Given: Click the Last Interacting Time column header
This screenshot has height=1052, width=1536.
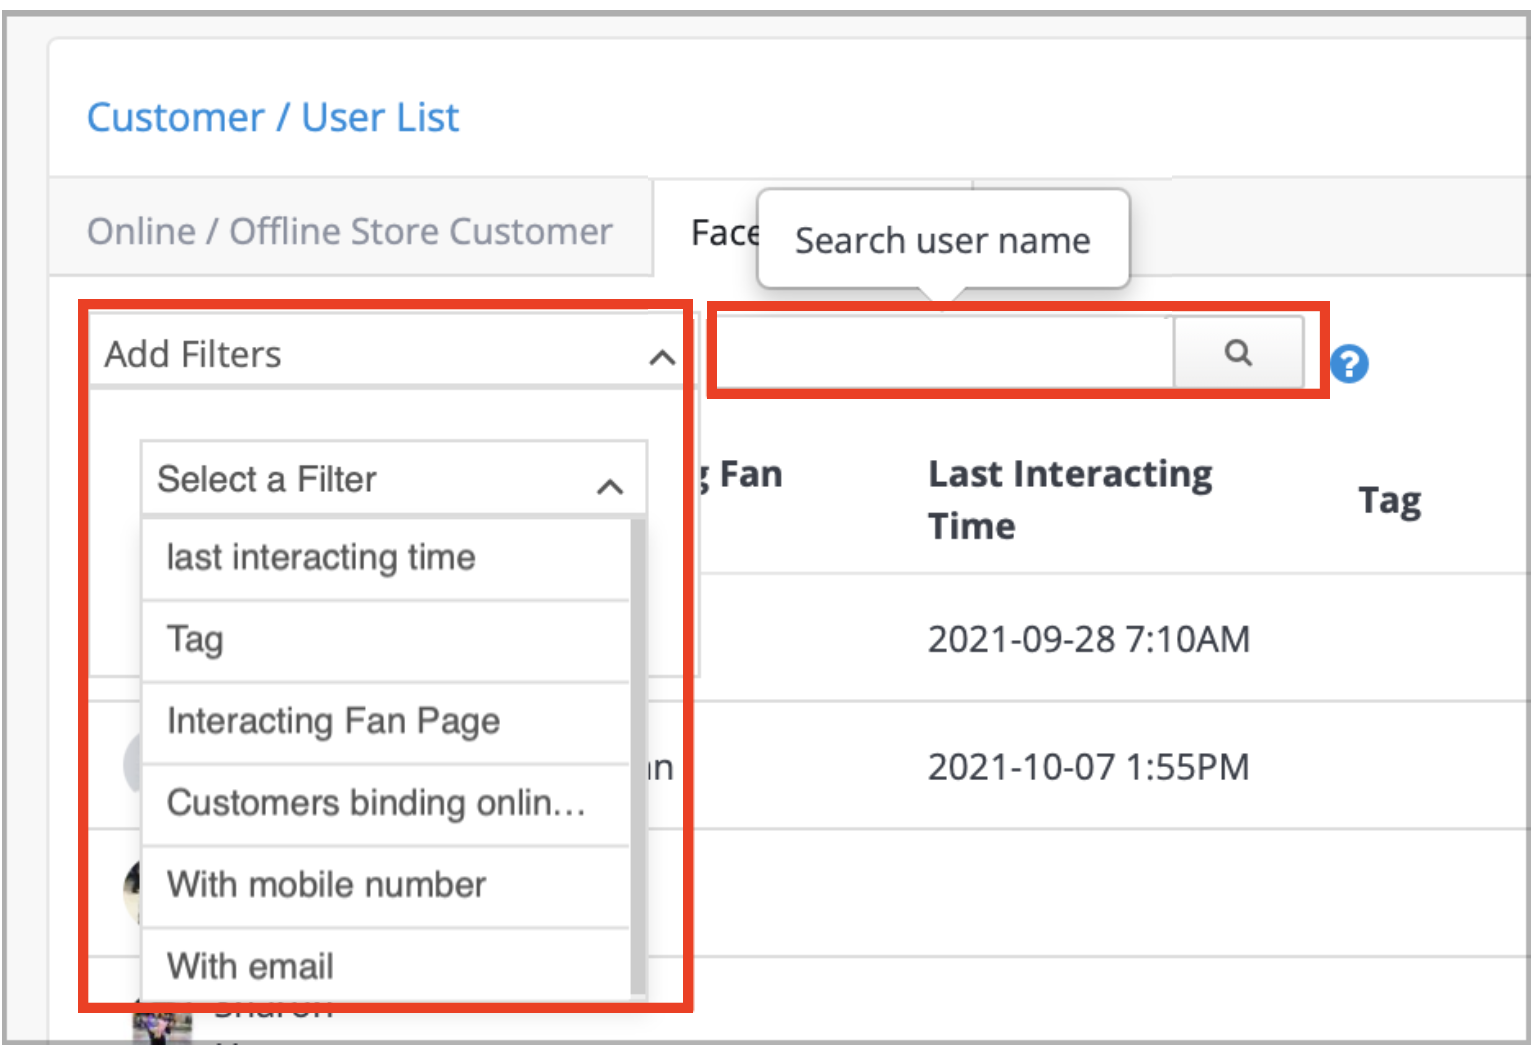Looking at the screenshot, I should pos(1069,499).
